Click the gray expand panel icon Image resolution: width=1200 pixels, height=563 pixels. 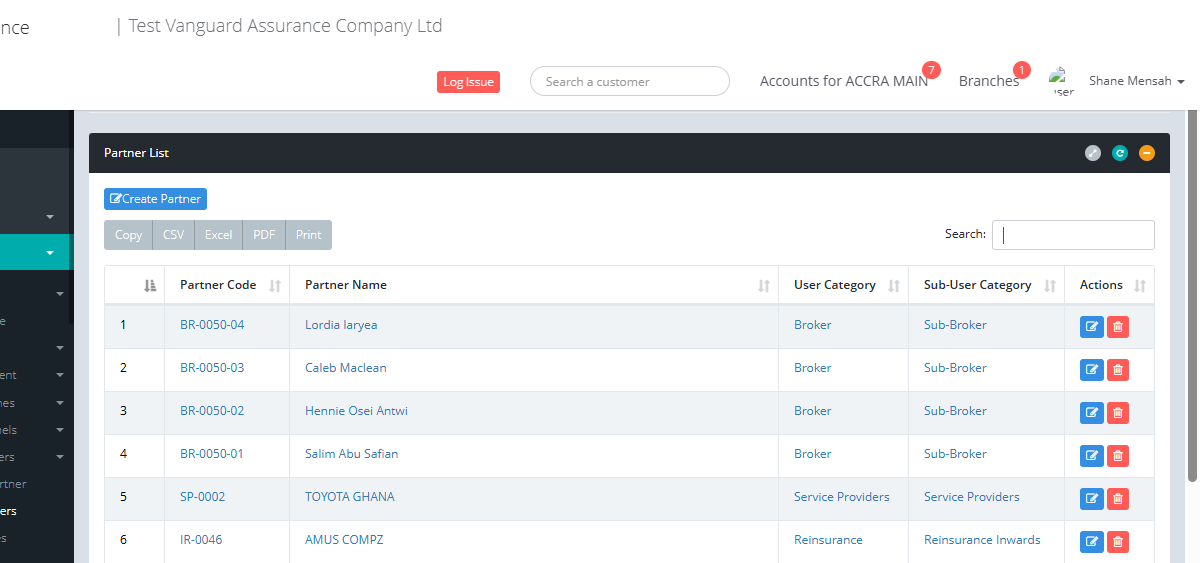1093,153
